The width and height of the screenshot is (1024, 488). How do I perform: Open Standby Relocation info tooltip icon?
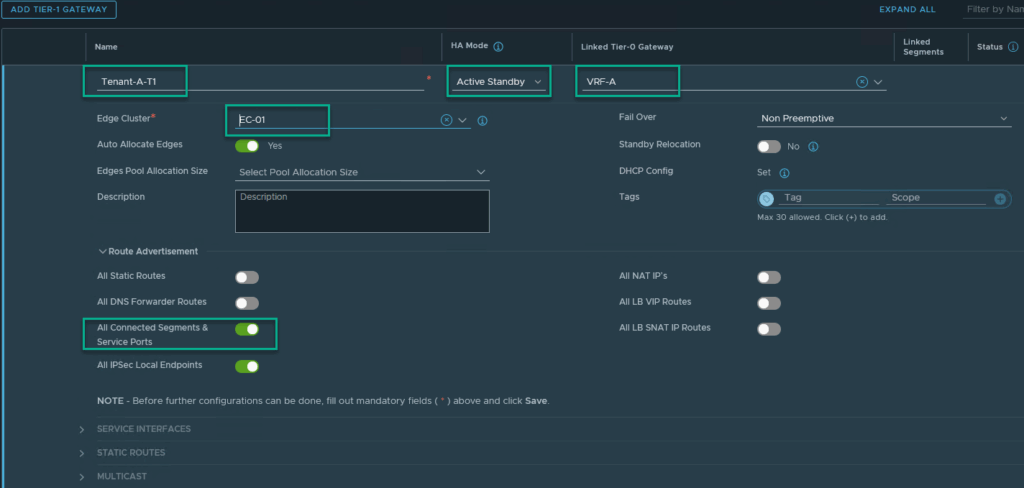(813, 146)
